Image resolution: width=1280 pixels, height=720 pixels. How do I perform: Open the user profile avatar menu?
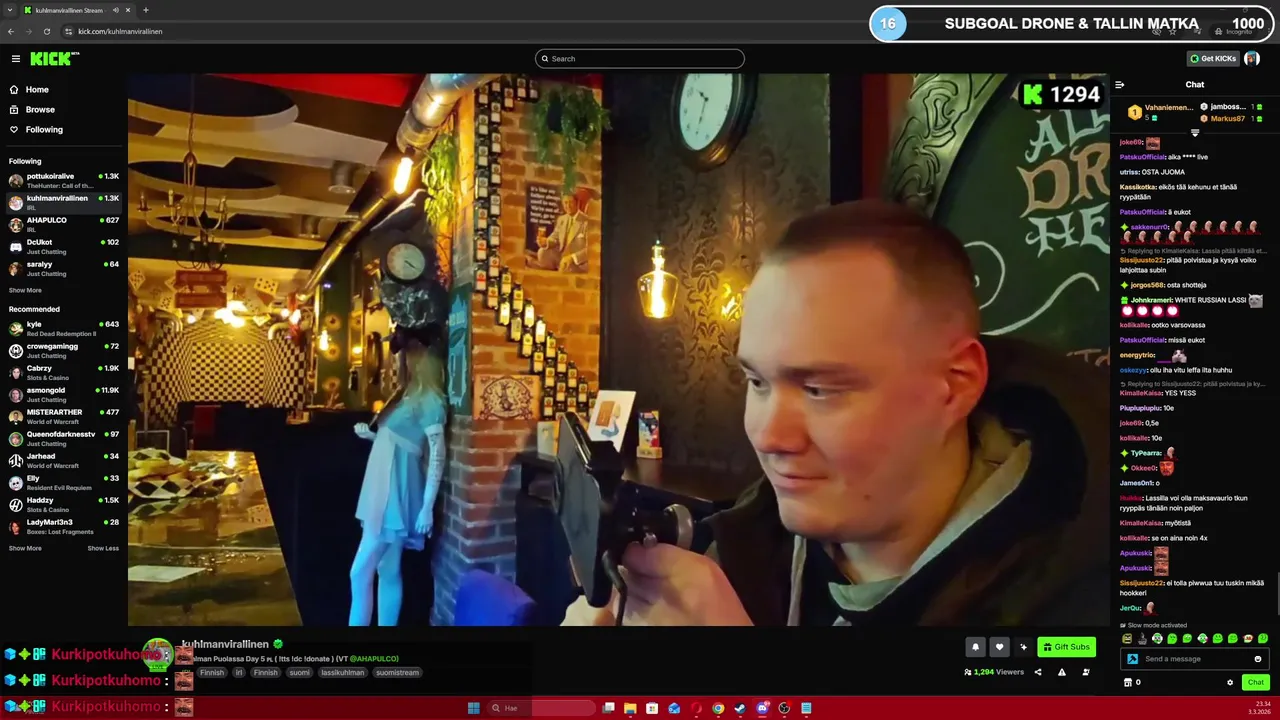point(1252,59)
